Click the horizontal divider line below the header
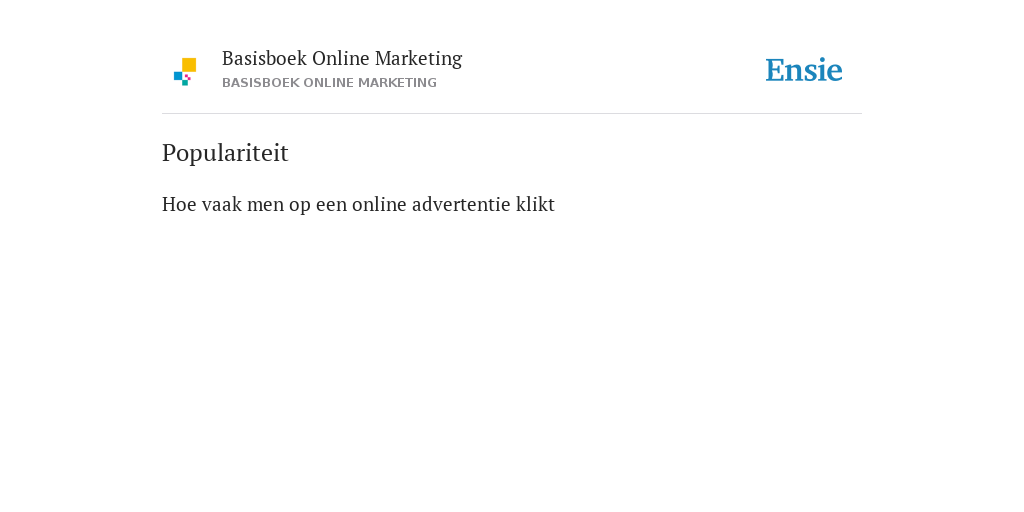Screen dimensions: 1024x512 coord(512,114)
